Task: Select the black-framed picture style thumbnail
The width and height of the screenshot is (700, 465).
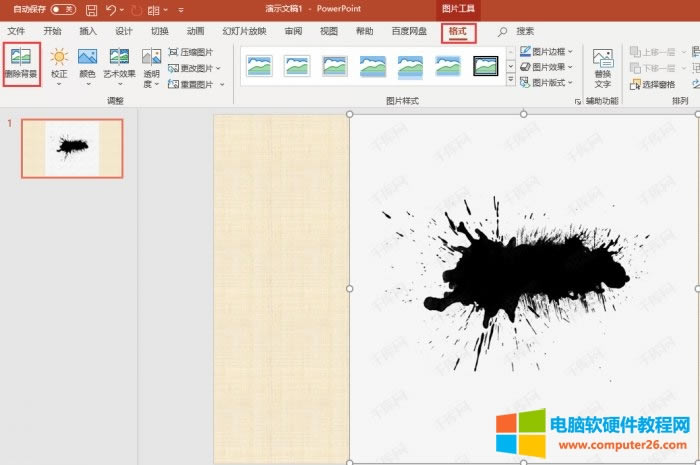Action: coord(486,66)
